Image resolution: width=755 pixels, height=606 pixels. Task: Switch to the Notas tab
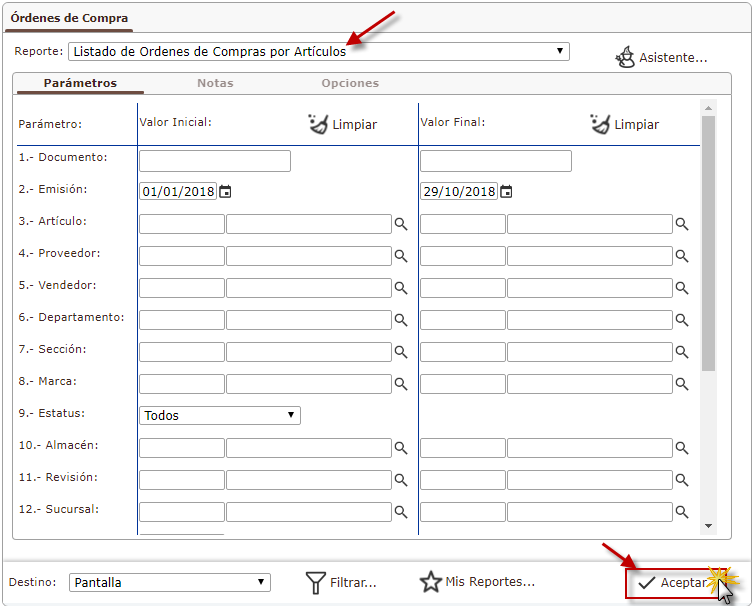pos(215,83)
